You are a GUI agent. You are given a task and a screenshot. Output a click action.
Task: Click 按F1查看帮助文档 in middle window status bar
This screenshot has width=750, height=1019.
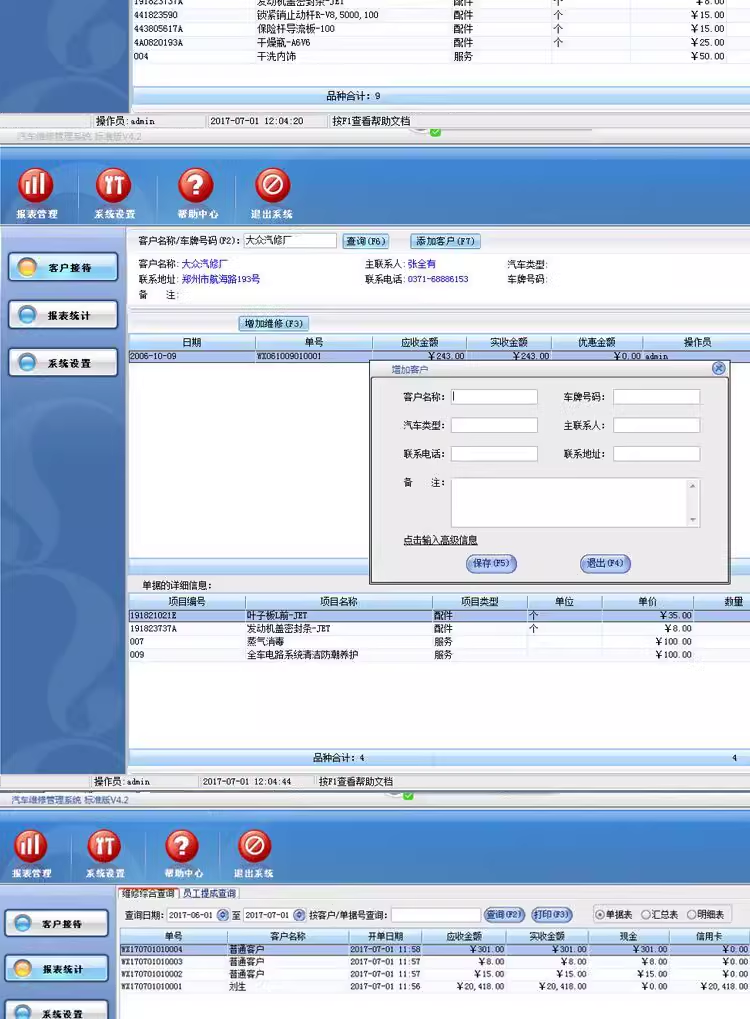click(356, 781)
